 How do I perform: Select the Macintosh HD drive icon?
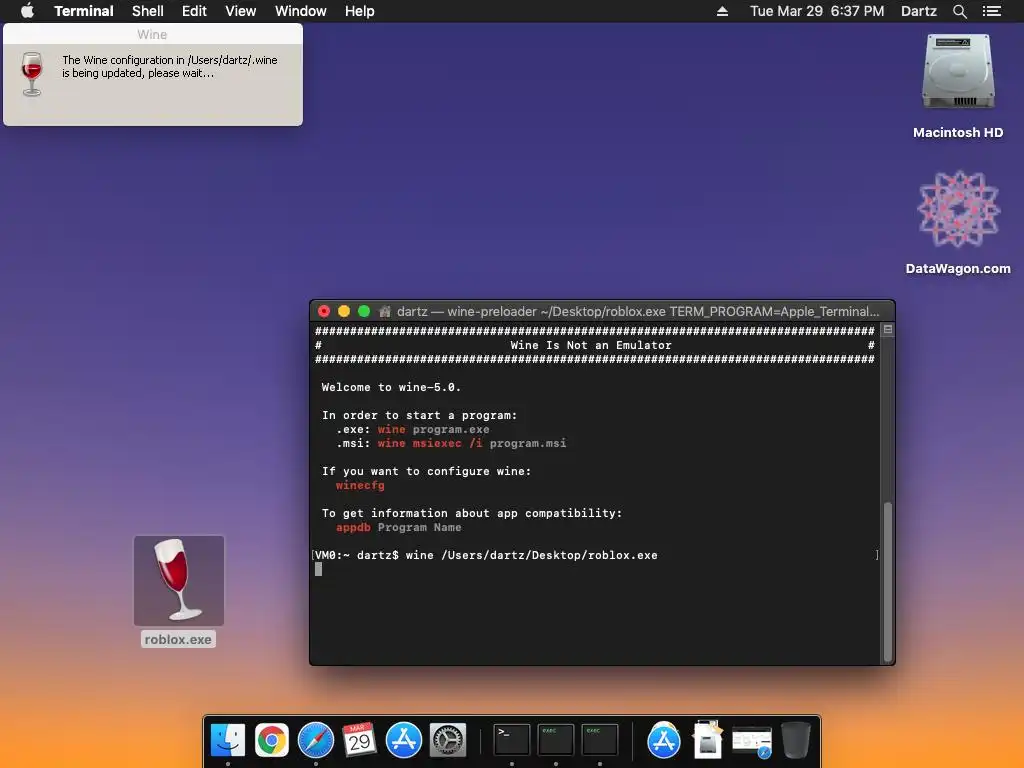pyautogui.click(x=958, y=72)
